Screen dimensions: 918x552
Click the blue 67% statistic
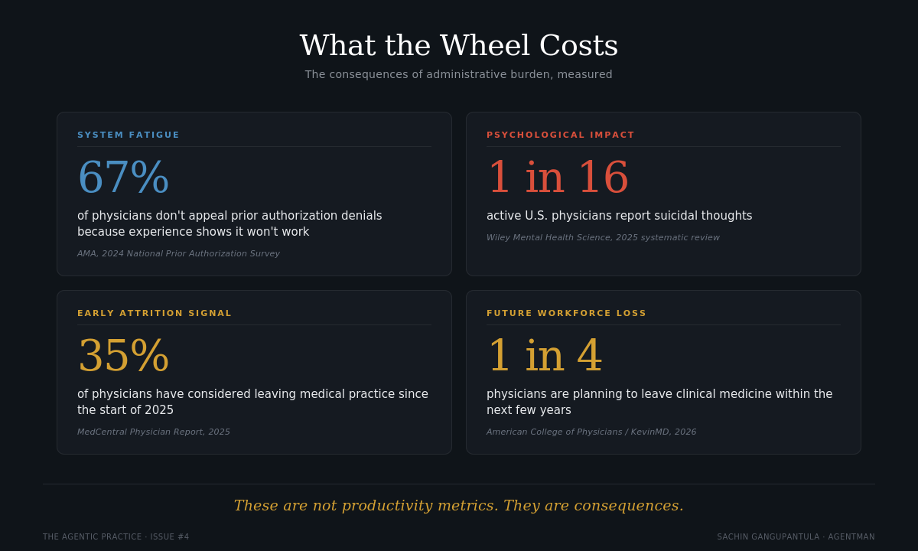(123, 178)
